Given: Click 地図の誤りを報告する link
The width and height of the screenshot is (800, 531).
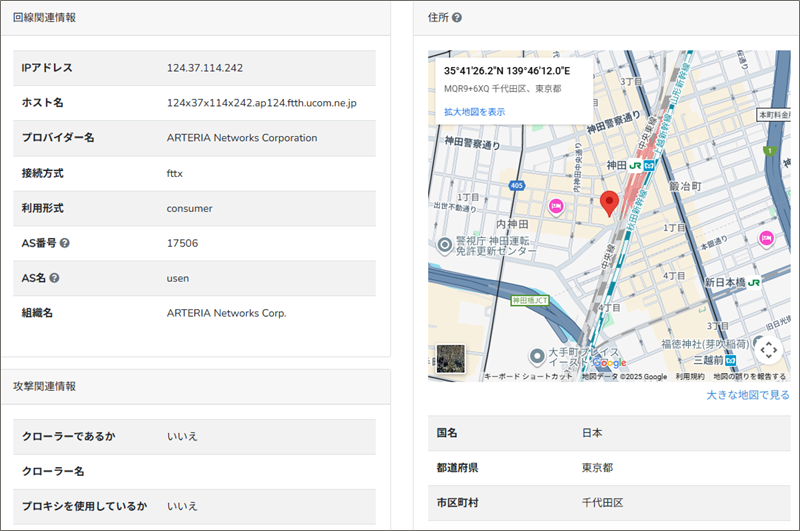Looking at the screenshot, I should (749, 377).
